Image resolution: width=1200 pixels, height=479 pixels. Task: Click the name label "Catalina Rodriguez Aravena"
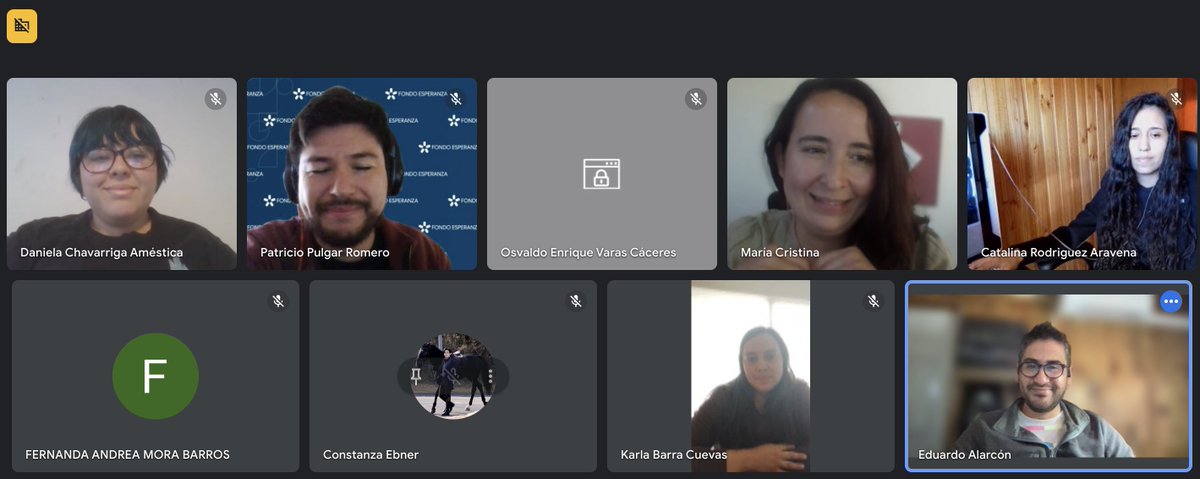coord(1058,253)
